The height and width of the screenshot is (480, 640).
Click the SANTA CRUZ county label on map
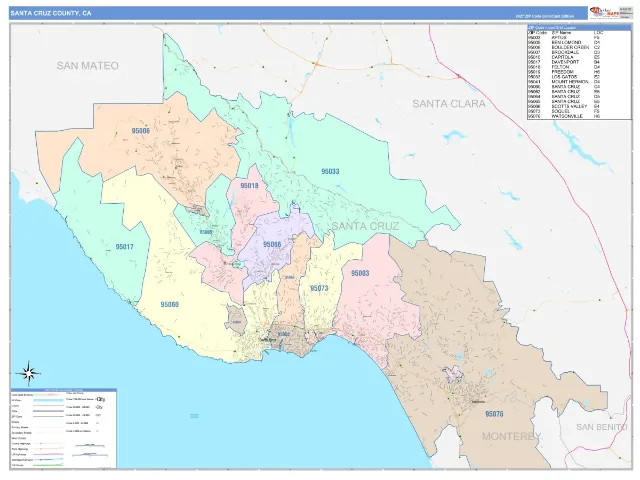[365, 226]
